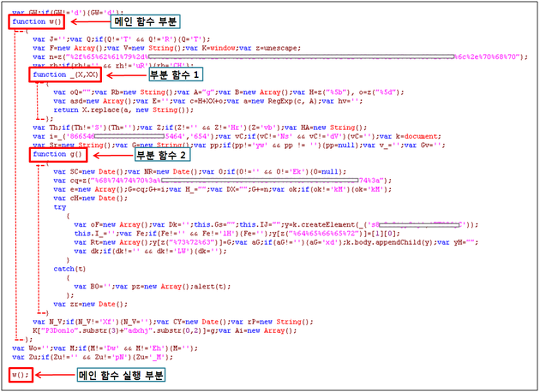
Task: Click the "catch(t)" statement
Action: [x=70, y=269]
